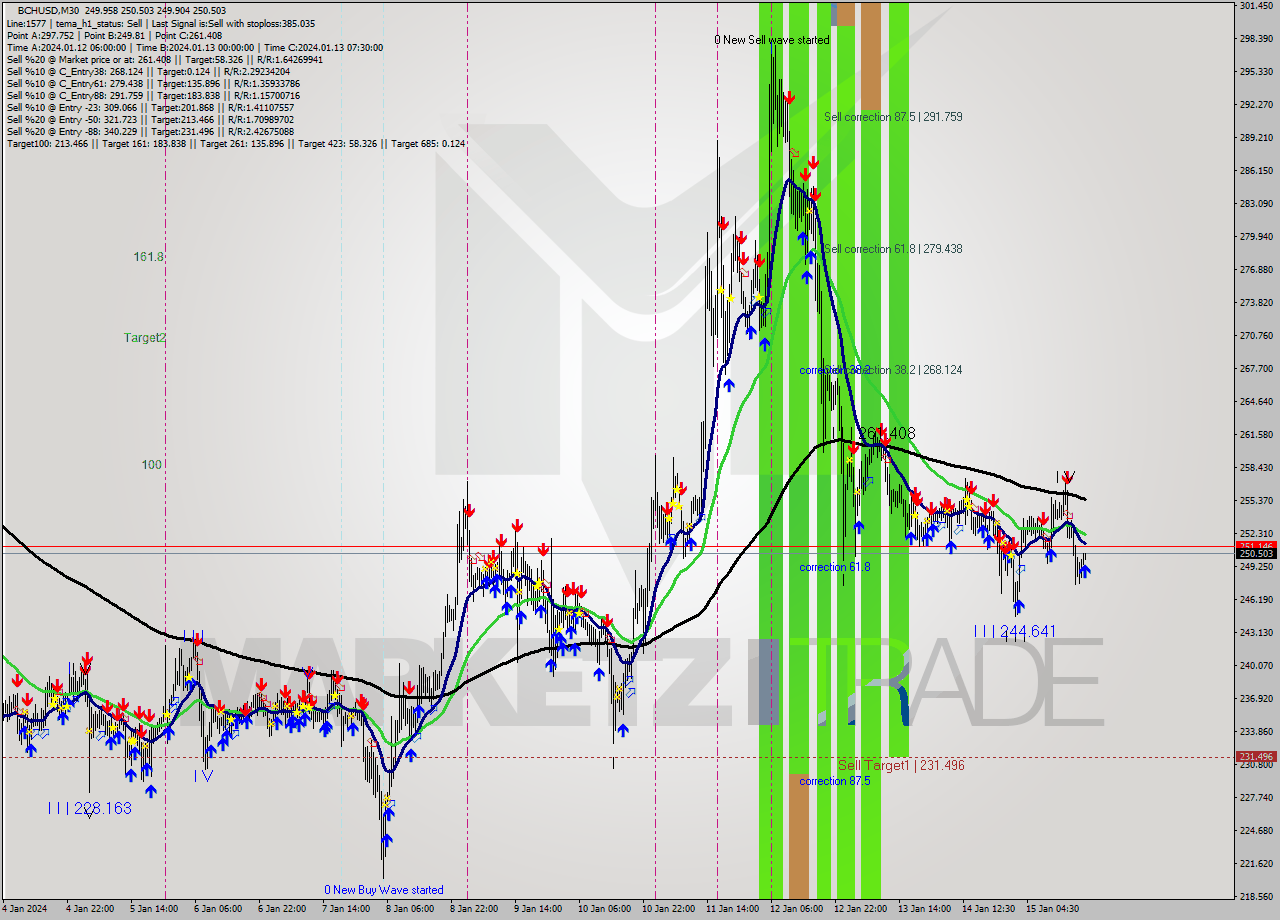Click the 'Sell %10 @ C_Entry38: 268.124' line
This screenshot has height=920, width=1280.
click(150, 71)
